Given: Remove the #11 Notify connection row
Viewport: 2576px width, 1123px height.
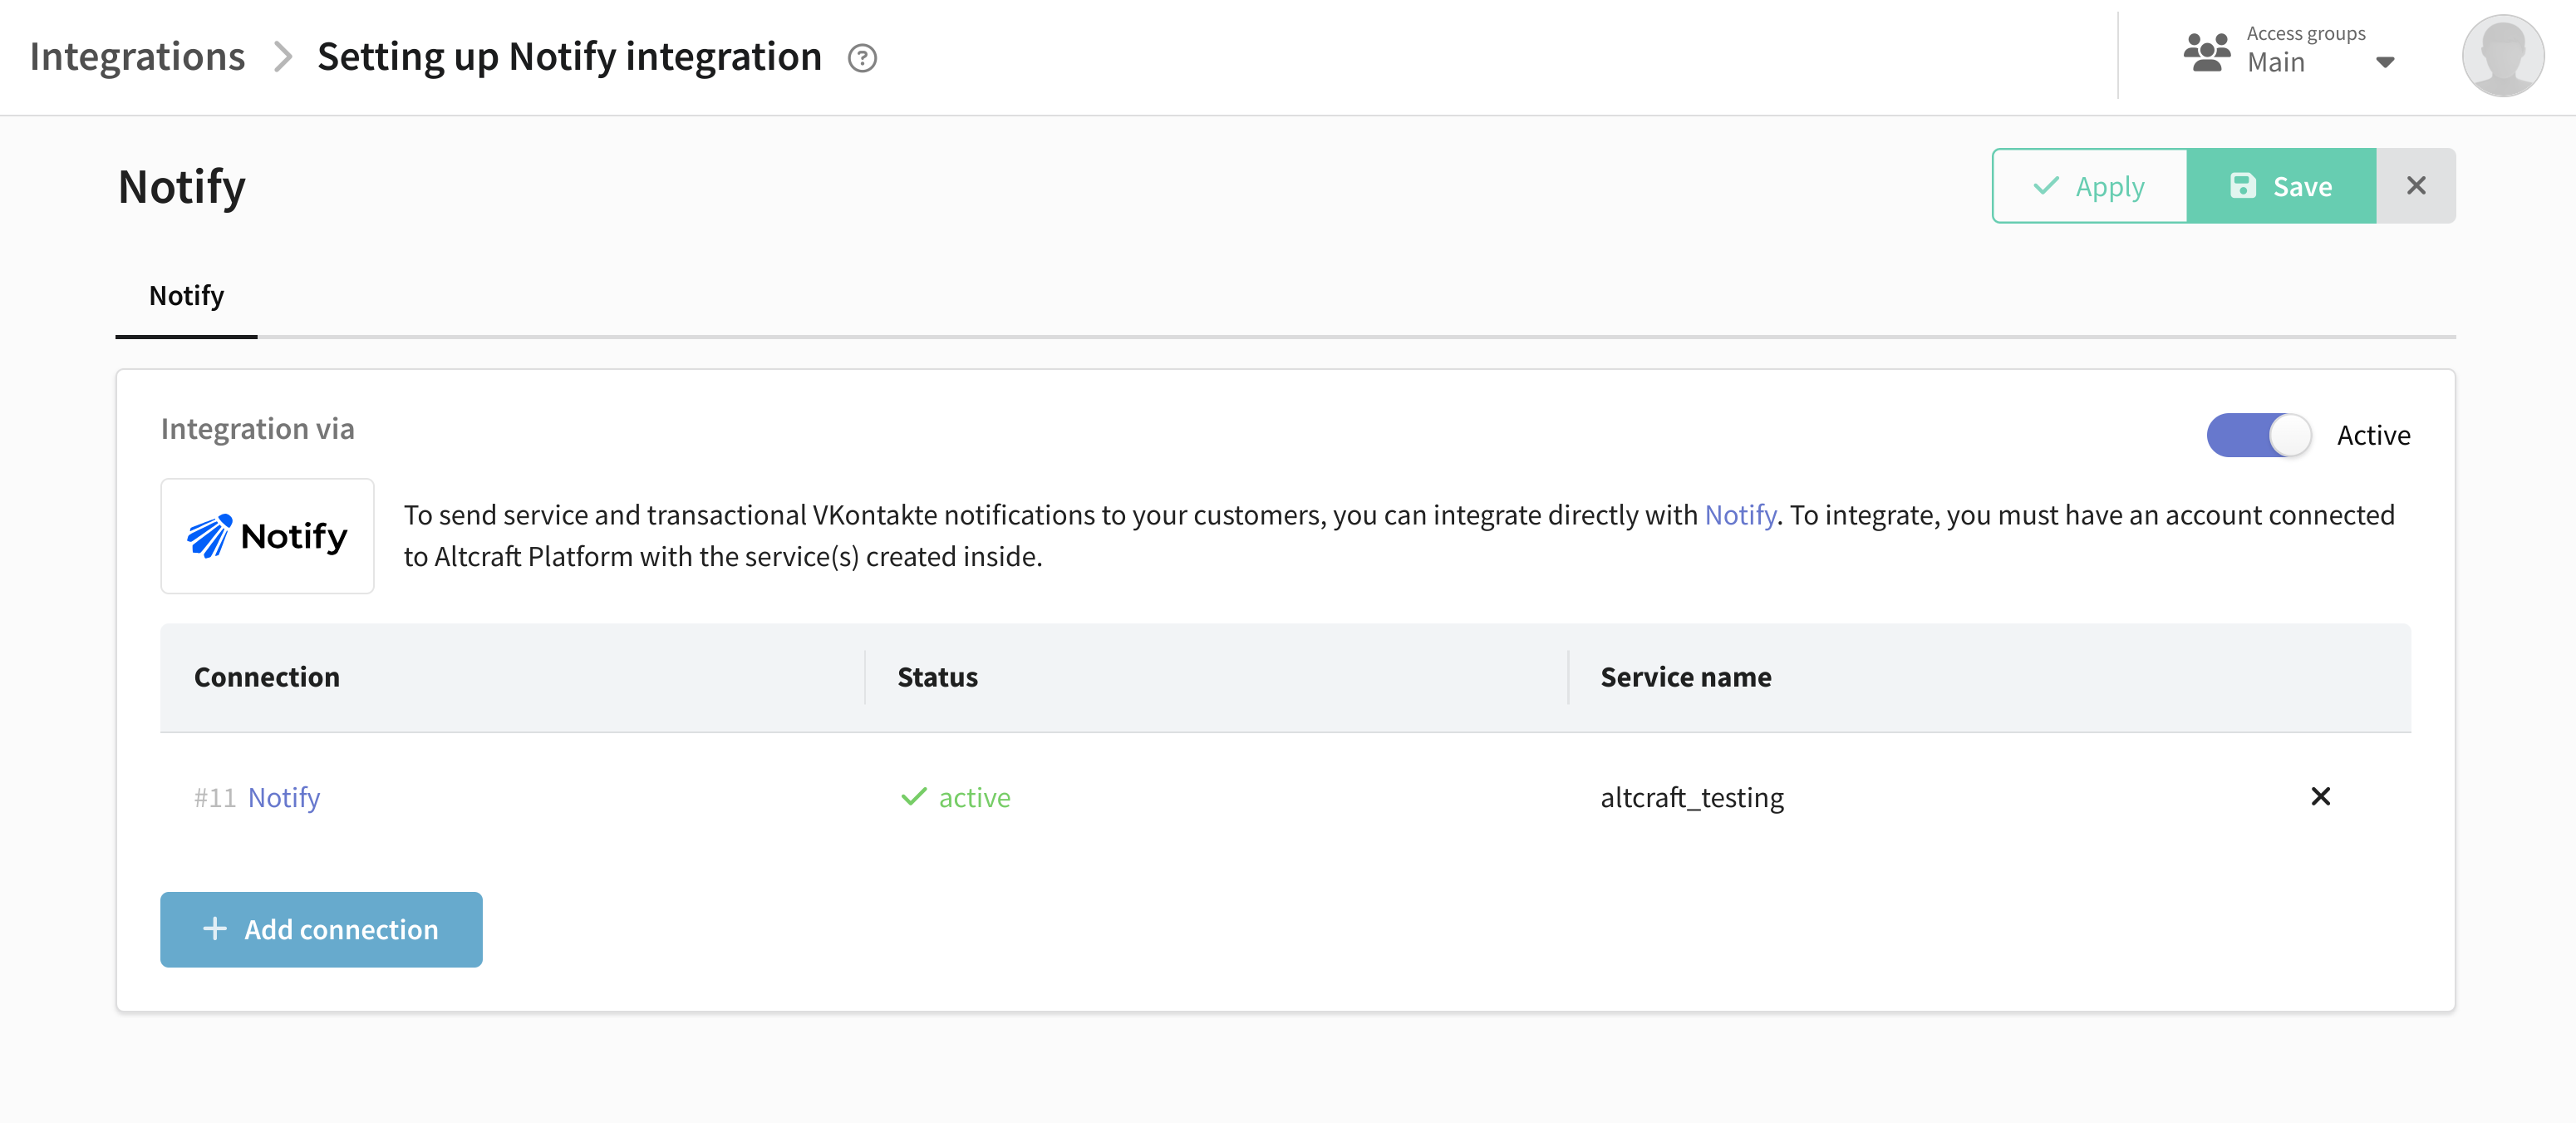Looking at the screenshot, I should [2321, 796].
